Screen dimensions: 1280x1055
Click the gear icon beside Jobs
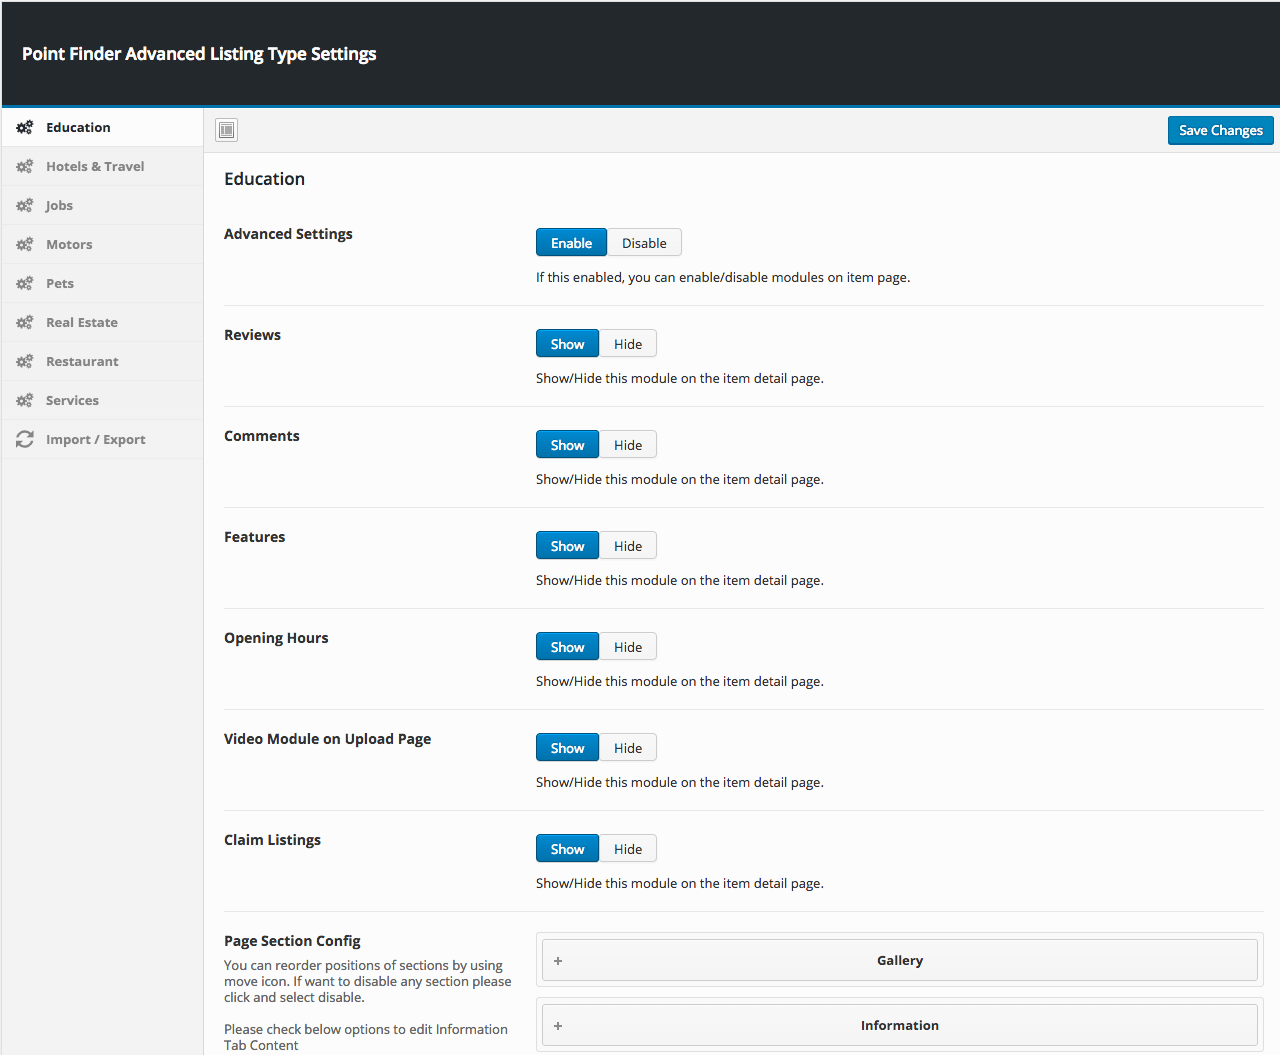[24, 205]
